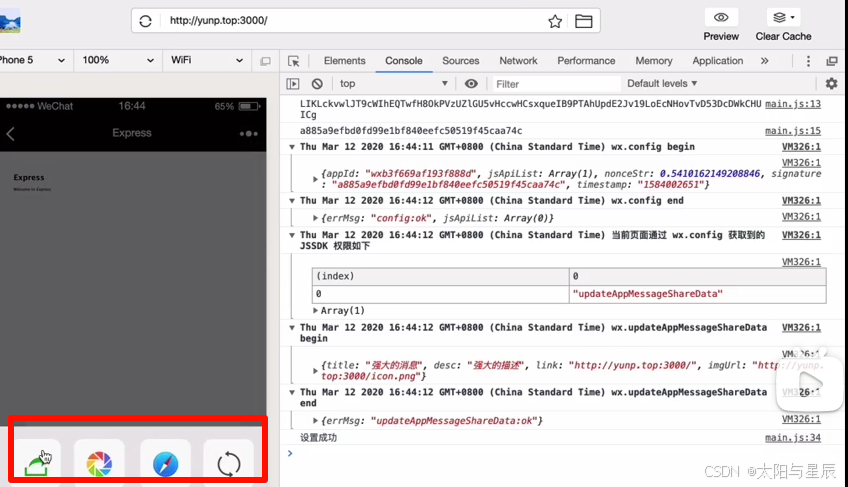Viewport: 848px width, 487px height.
Task: Clear the console with the ban icon
Action: pyautogui.click(x=317, y=83)
